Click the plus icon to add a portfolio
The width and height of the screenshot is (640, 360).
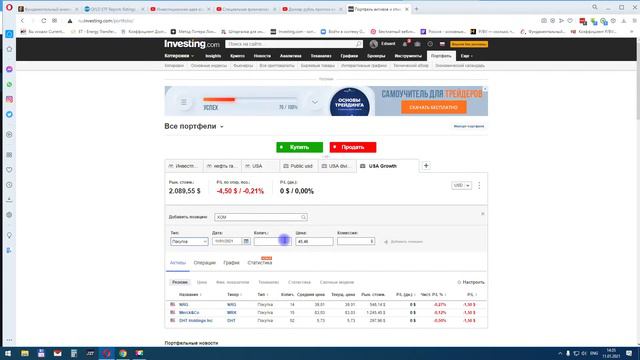point(426,166)
